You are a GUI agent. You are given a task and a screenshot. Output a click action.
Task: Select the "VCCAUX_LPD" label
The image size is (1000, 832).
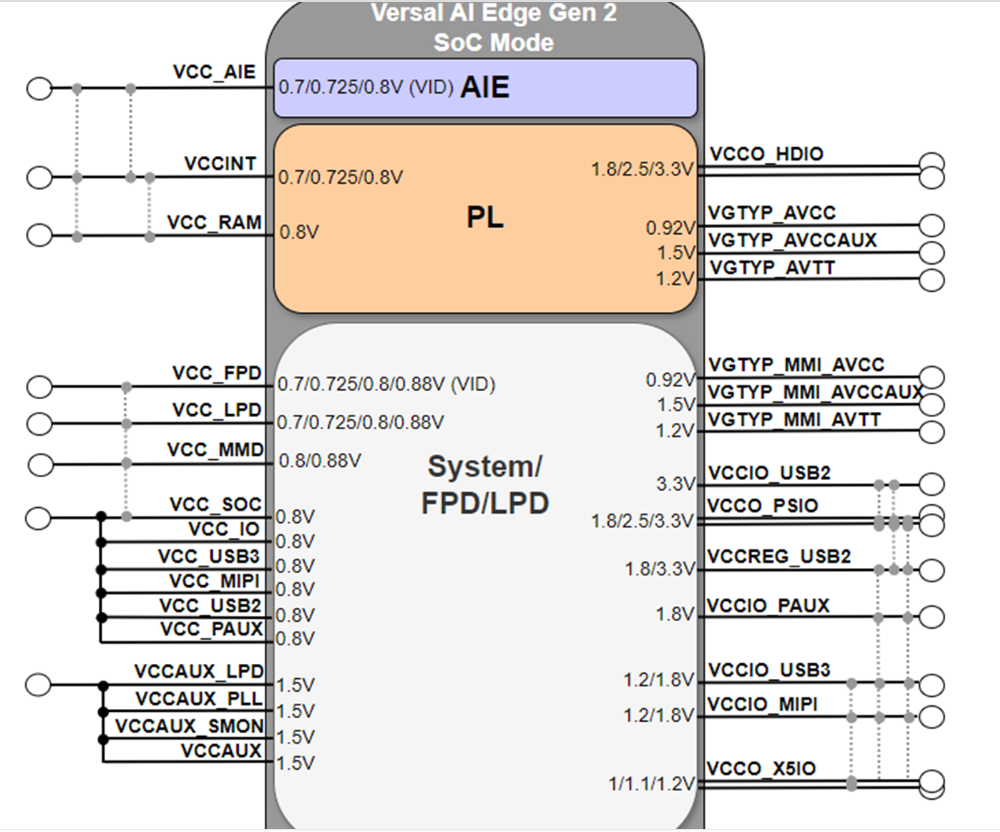click(x=199, y=672)
